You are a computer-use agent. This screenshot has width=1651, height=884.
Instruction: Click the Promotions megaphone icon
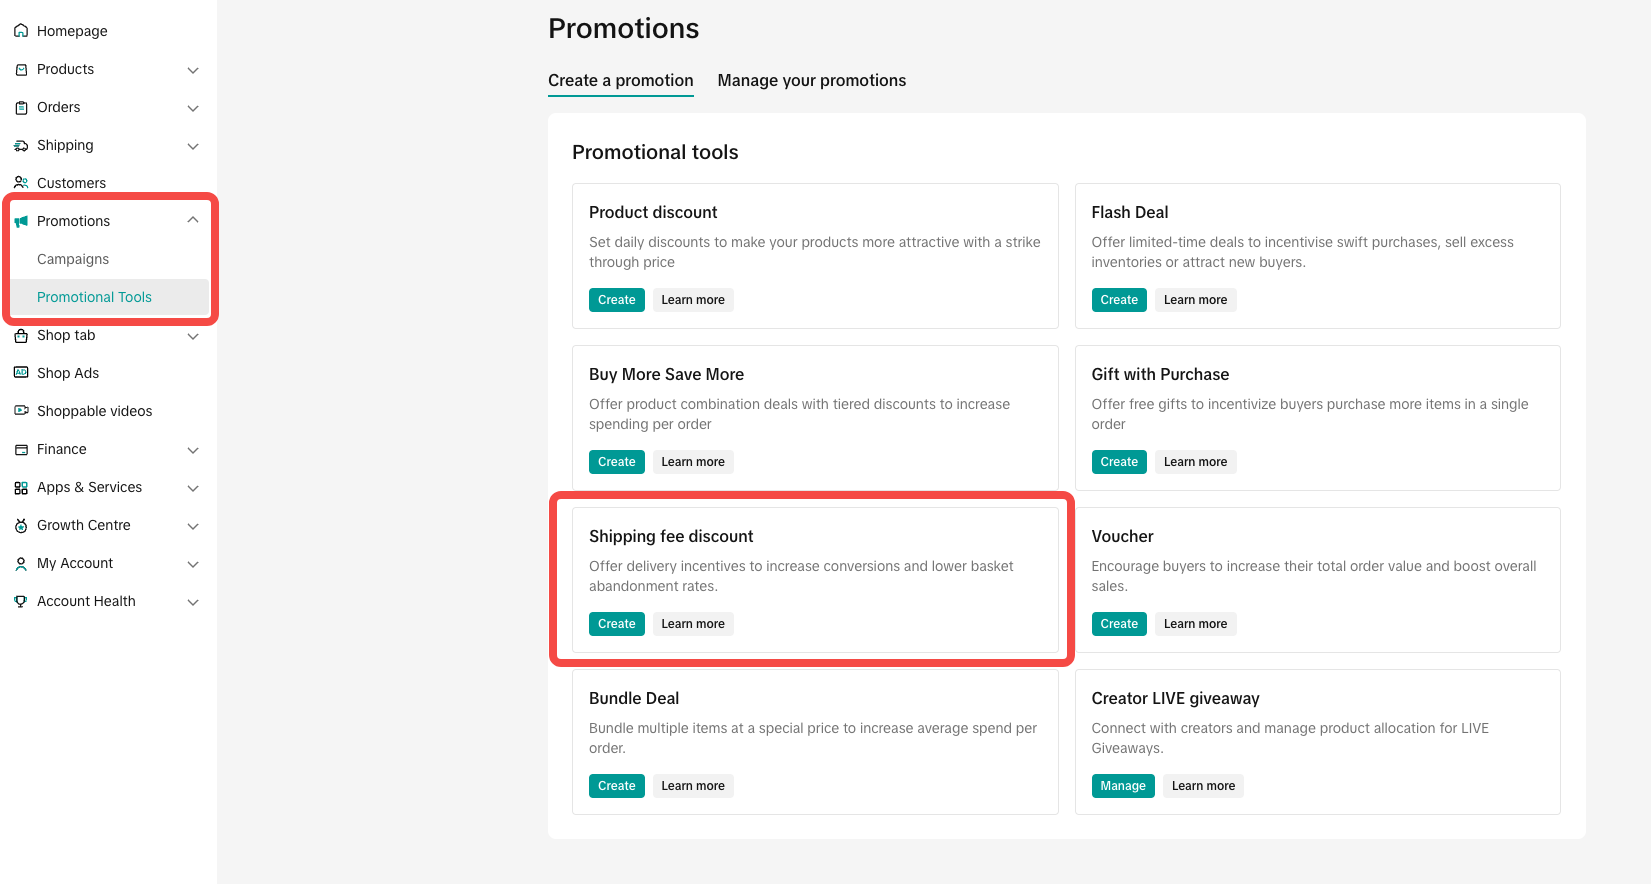pyautogui.click(x=21, y=221)
